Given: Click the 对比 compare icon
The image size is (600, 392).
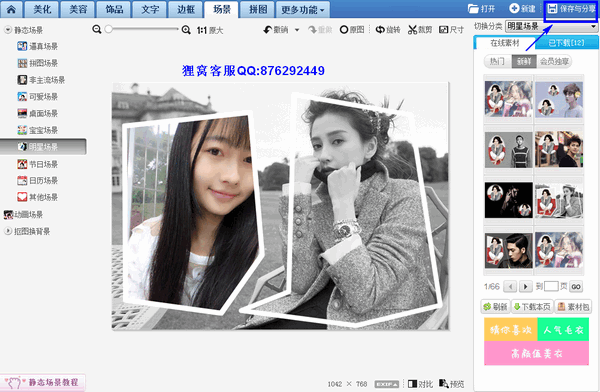Looking at the screenshot, I should [420, 384].
